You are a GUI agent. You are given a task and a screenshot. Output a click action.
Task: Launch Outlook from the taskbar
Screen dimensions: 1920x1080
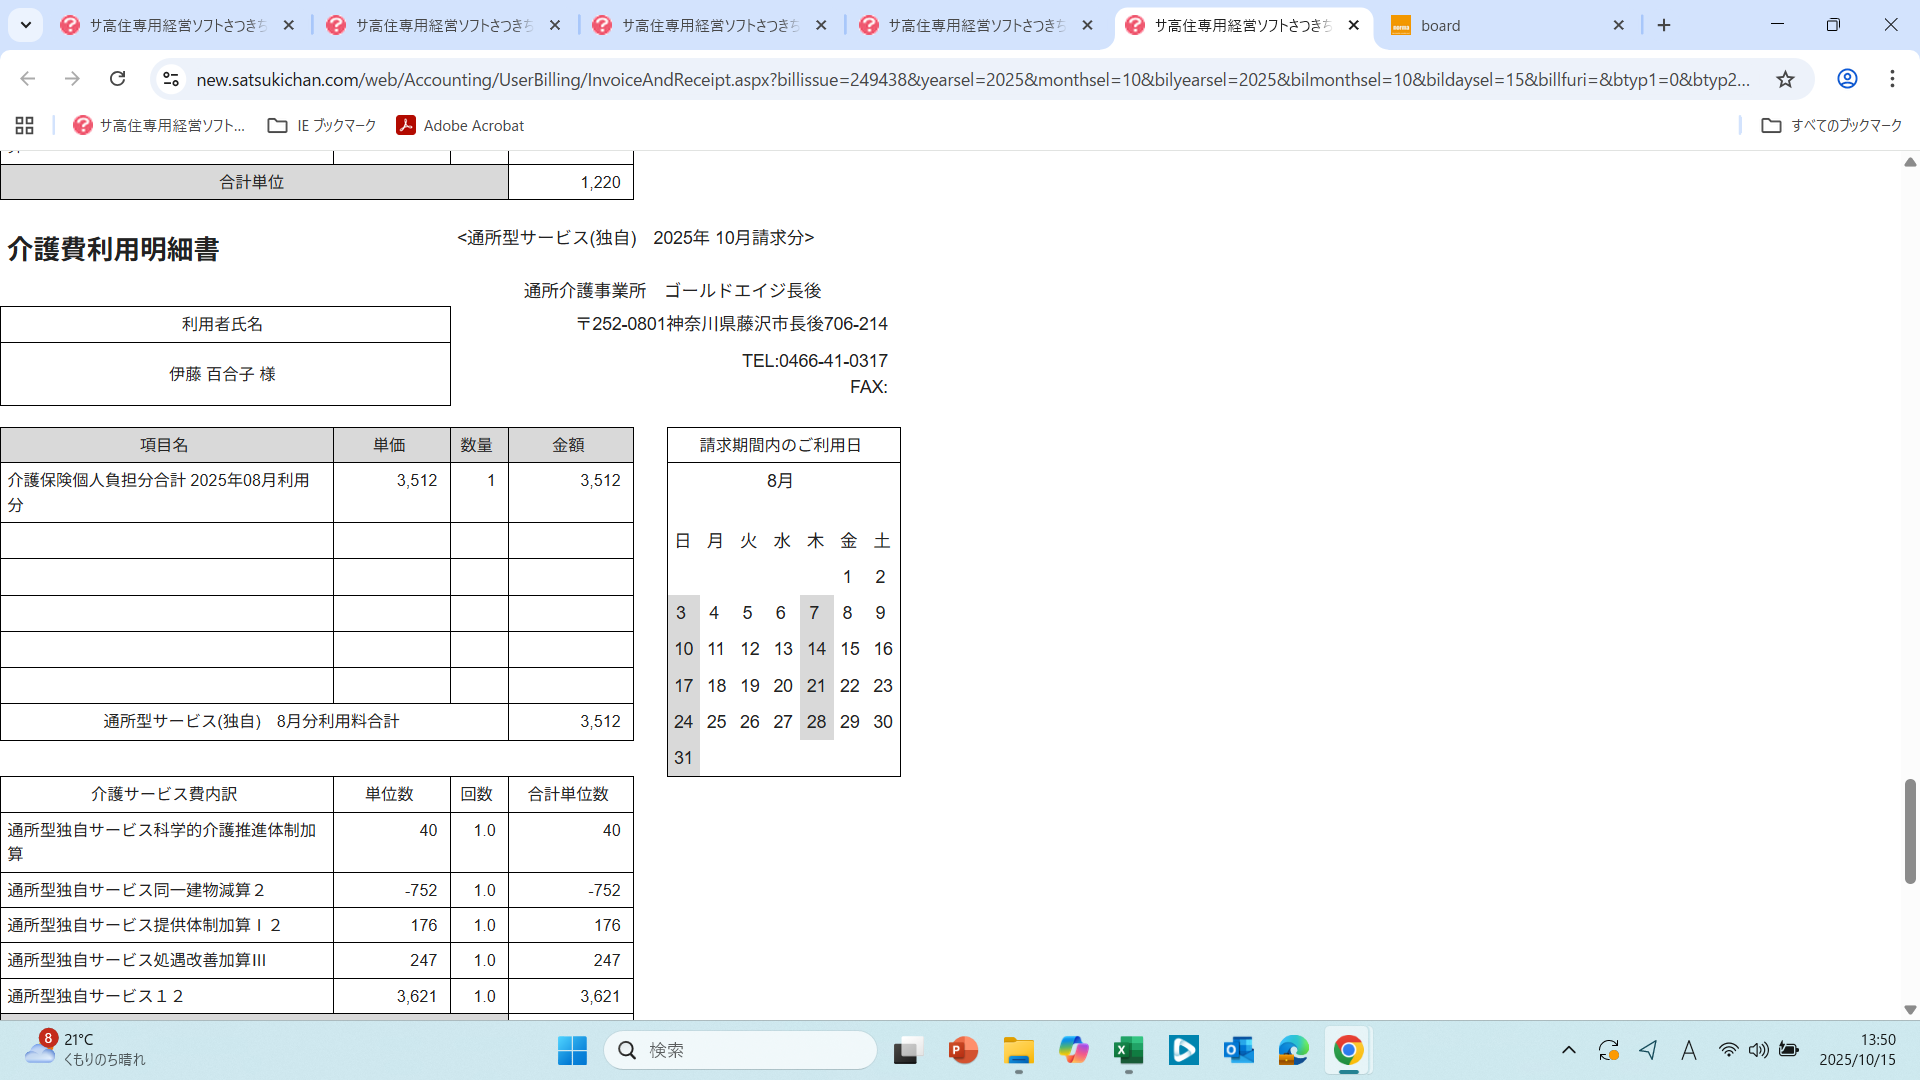[x=1238, y=1050]
